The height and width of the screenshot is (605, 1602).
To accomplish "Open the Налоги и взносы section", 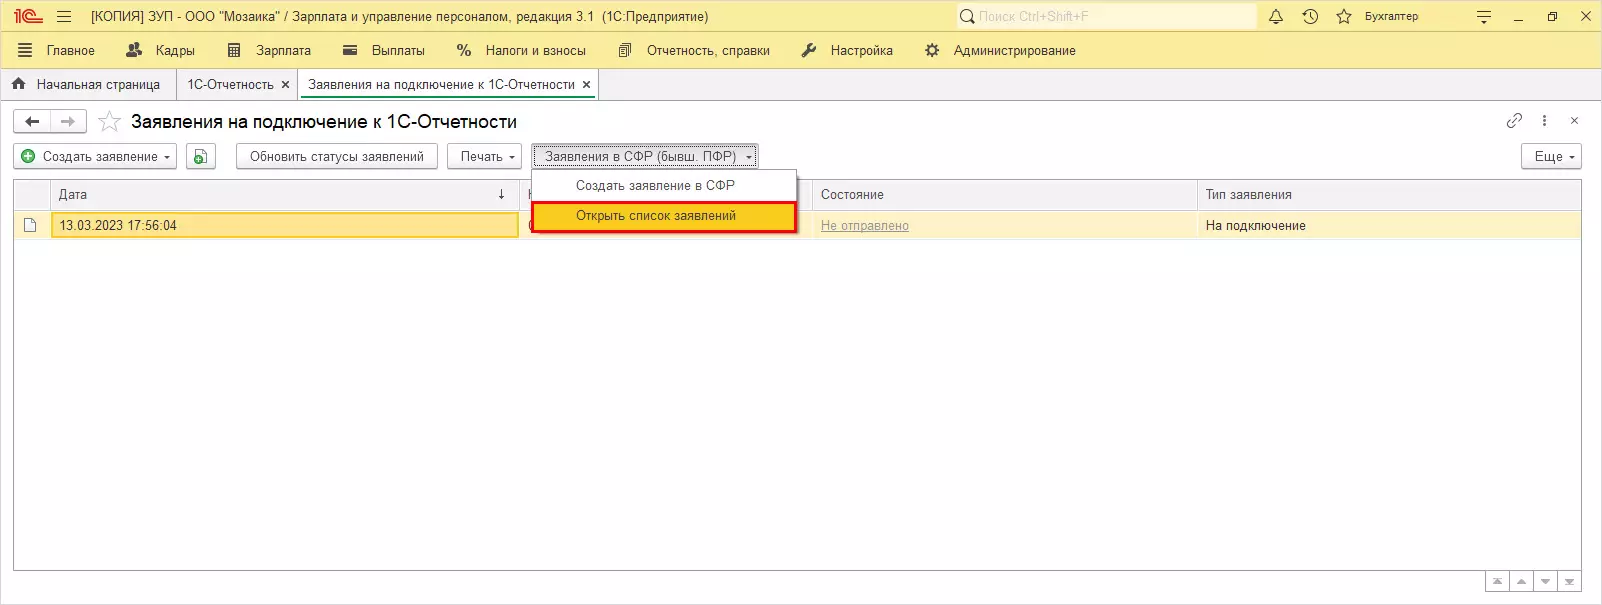I will pyautogui.click(x=521, y=50).
